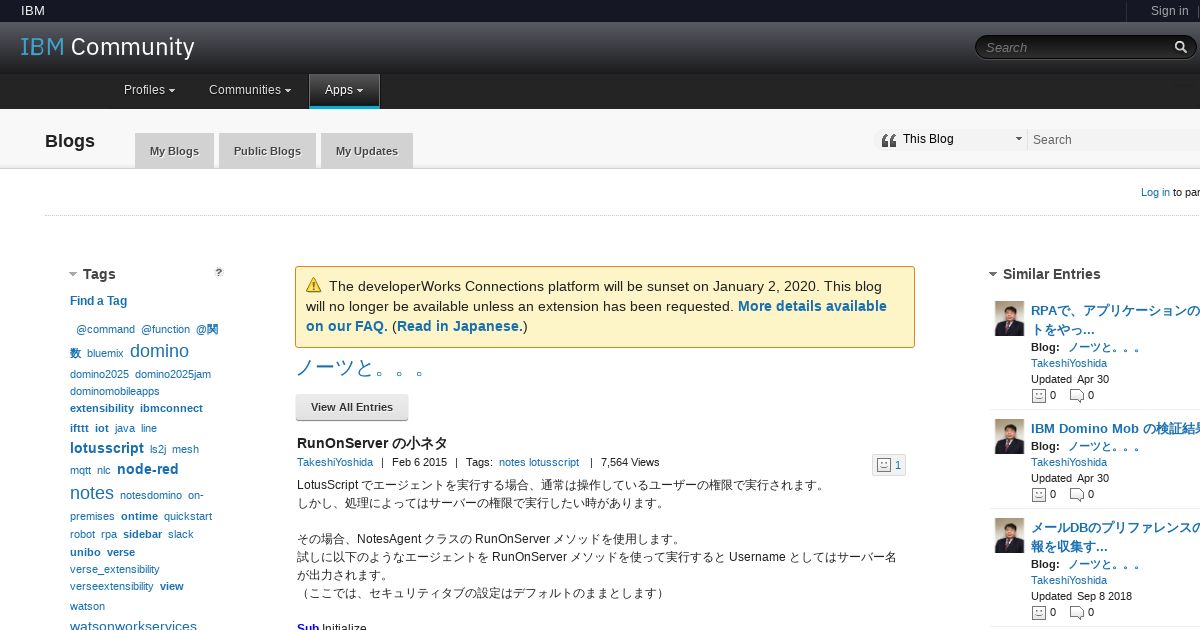Click View All Entries button
The height and width of the screenshot is (630, 1200).
(352, 407)
